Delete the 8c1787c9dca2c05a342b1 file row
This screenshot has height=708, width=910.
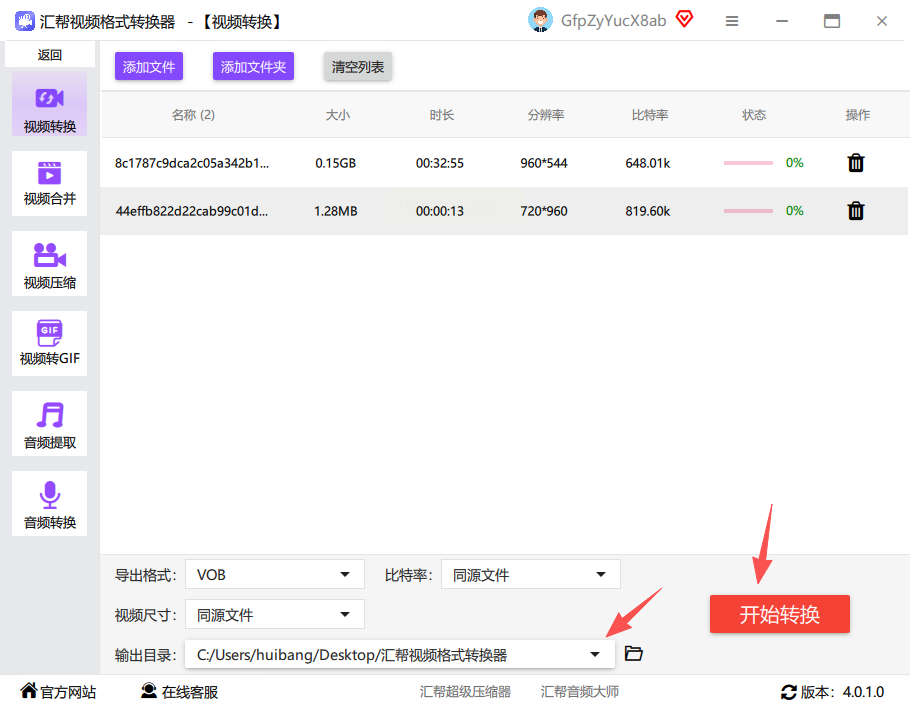coord(855,163)
